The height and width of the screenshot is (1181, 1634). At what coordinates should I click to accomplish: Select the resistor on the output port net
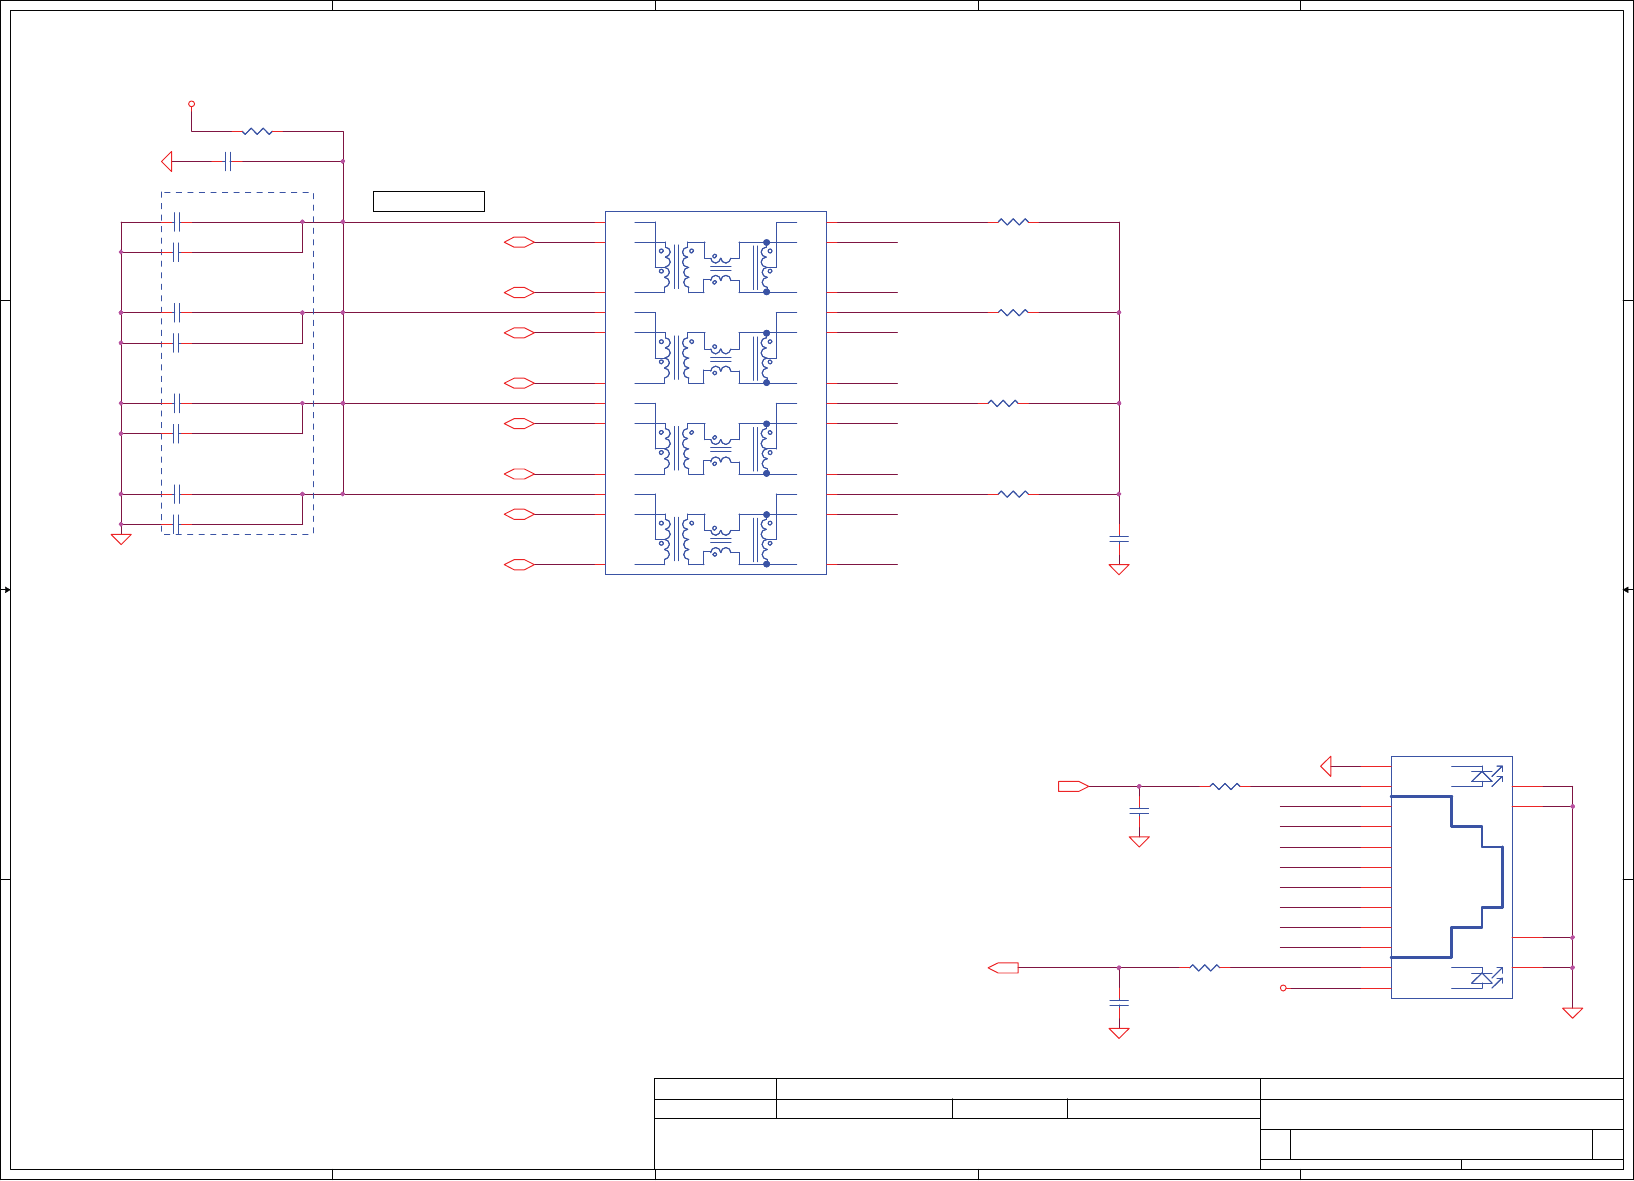pyautogui.click(x=1205, y=968)
